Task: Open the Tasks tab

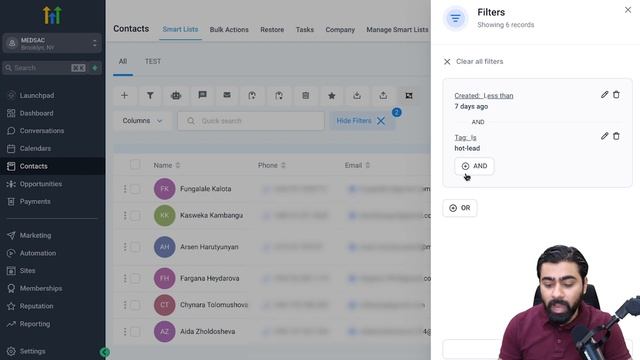Action: pos(305,30)
